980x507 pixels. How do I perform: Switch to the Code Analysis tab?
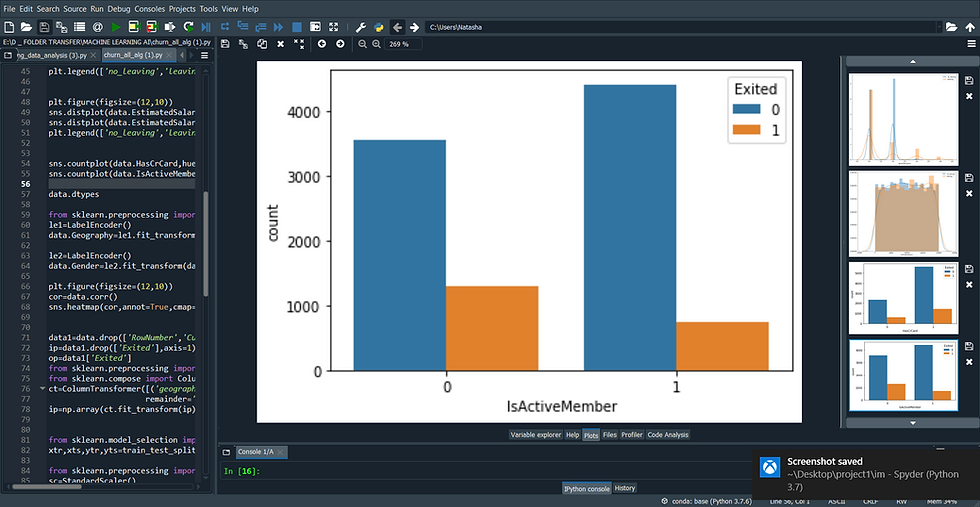tap(668, 434)
